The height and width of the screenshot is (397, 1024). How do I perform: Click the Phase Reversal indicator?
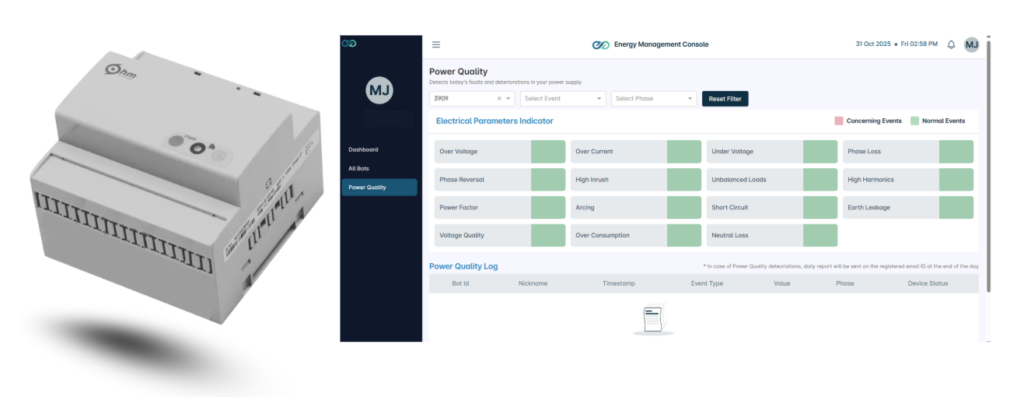pos(500,180)
